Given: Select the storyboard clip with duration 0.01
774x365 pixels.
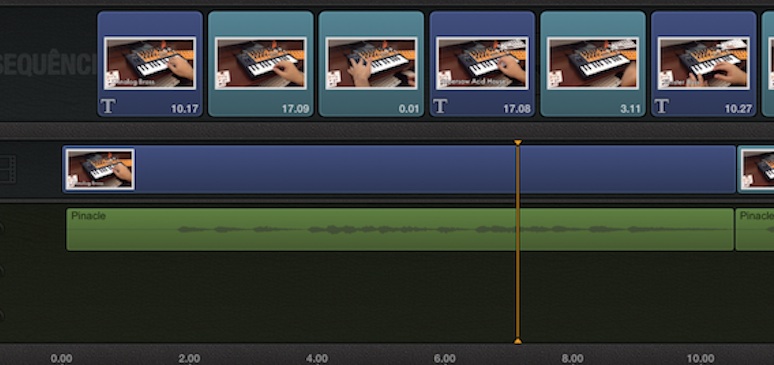Looking at the screenshot, I should tap(371, 64).
